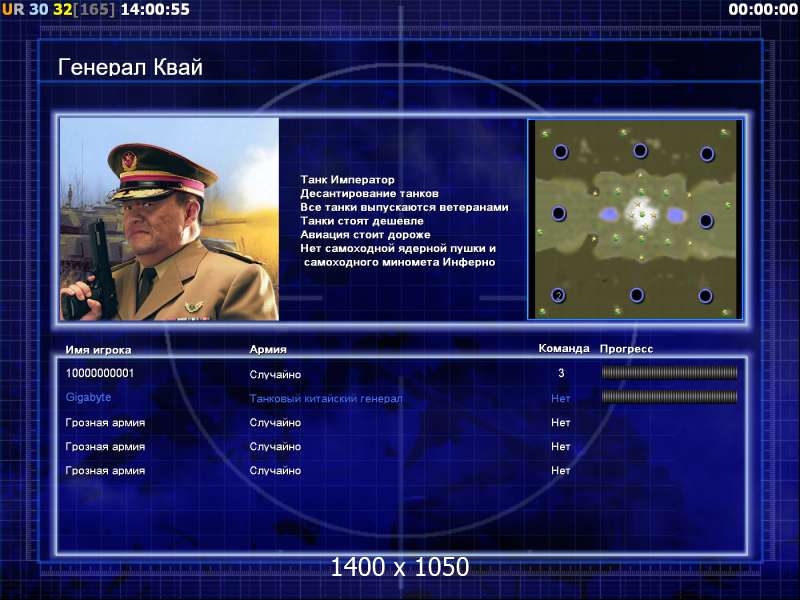
Task: Click the right blue lake on minimap
Action: (676, 215)
